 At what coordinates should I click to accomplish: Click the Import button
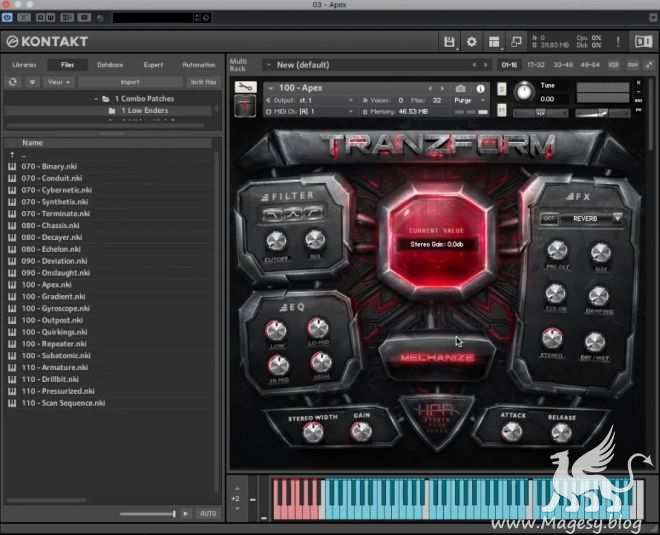click(x=130, y=82)
